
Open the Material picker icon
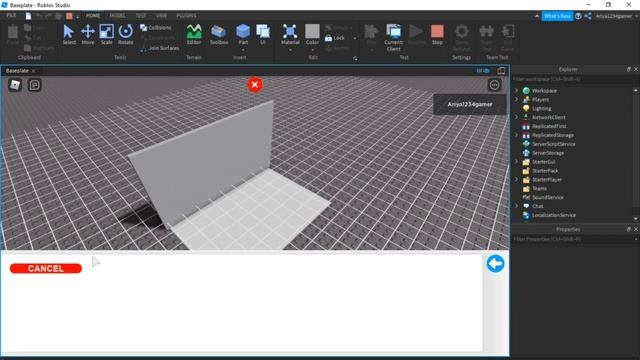(290, 32)
